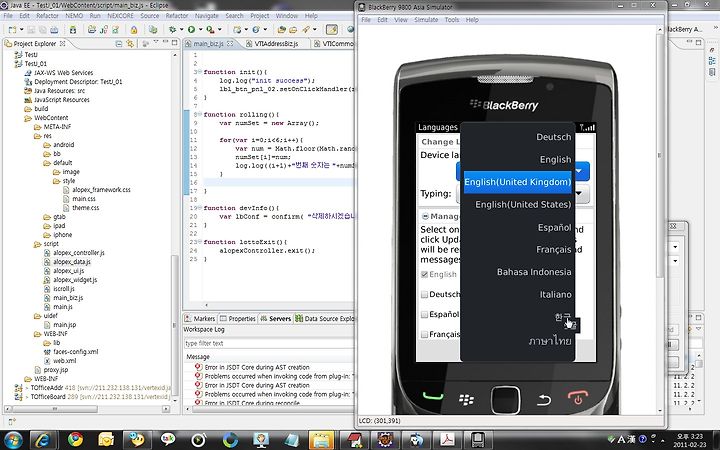Open Internet Explorer from the taskbar
720x450 pixels.
tap(43, 440)
